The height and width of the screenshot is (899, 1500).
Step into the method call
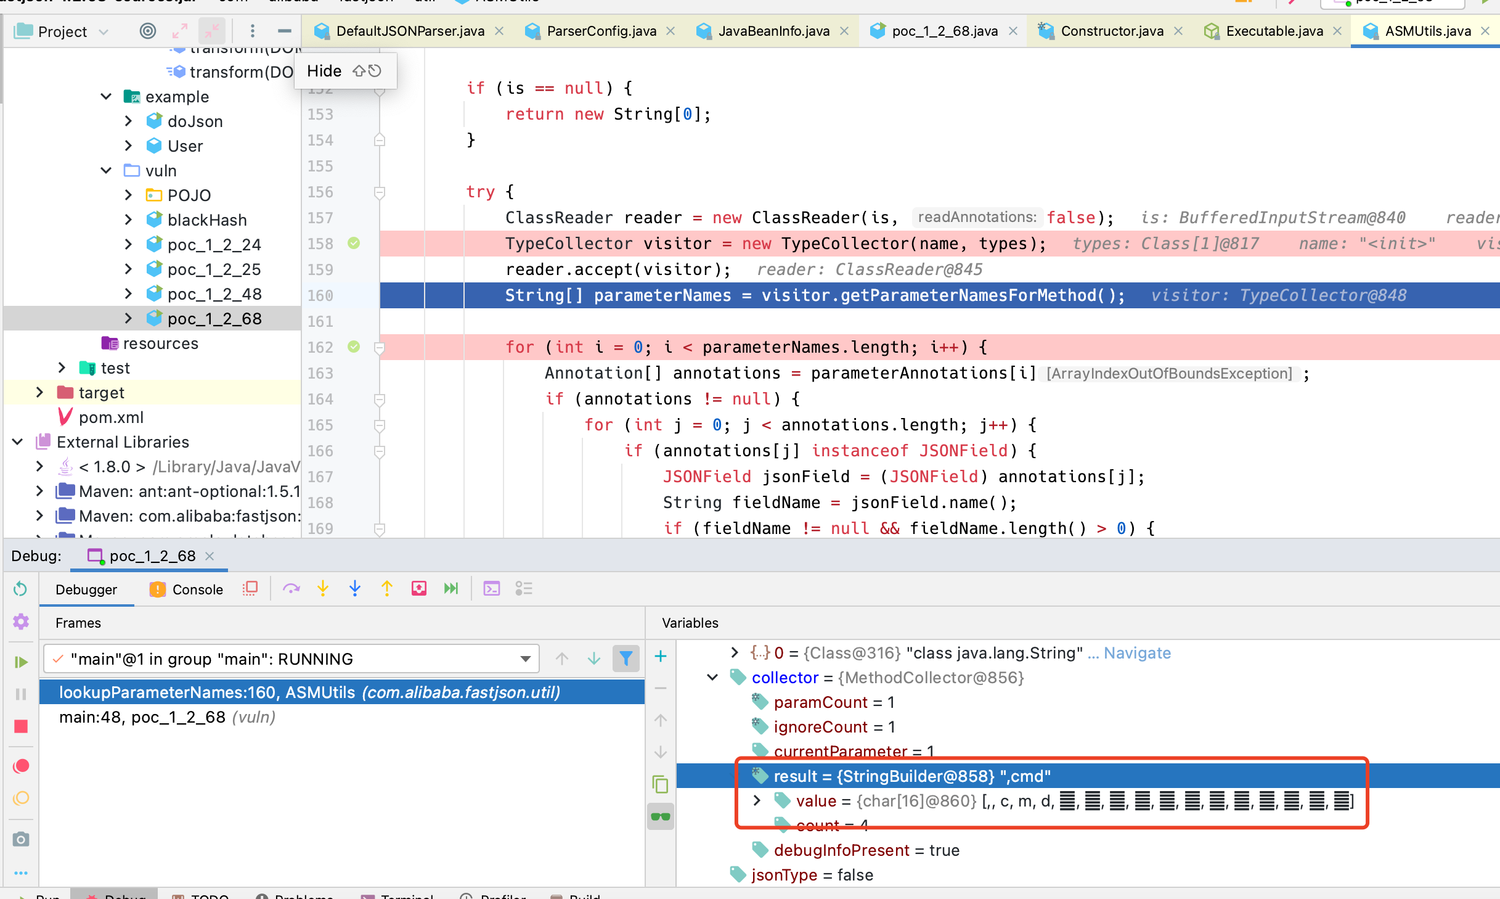pyautogui.click(x=323, y=589)
